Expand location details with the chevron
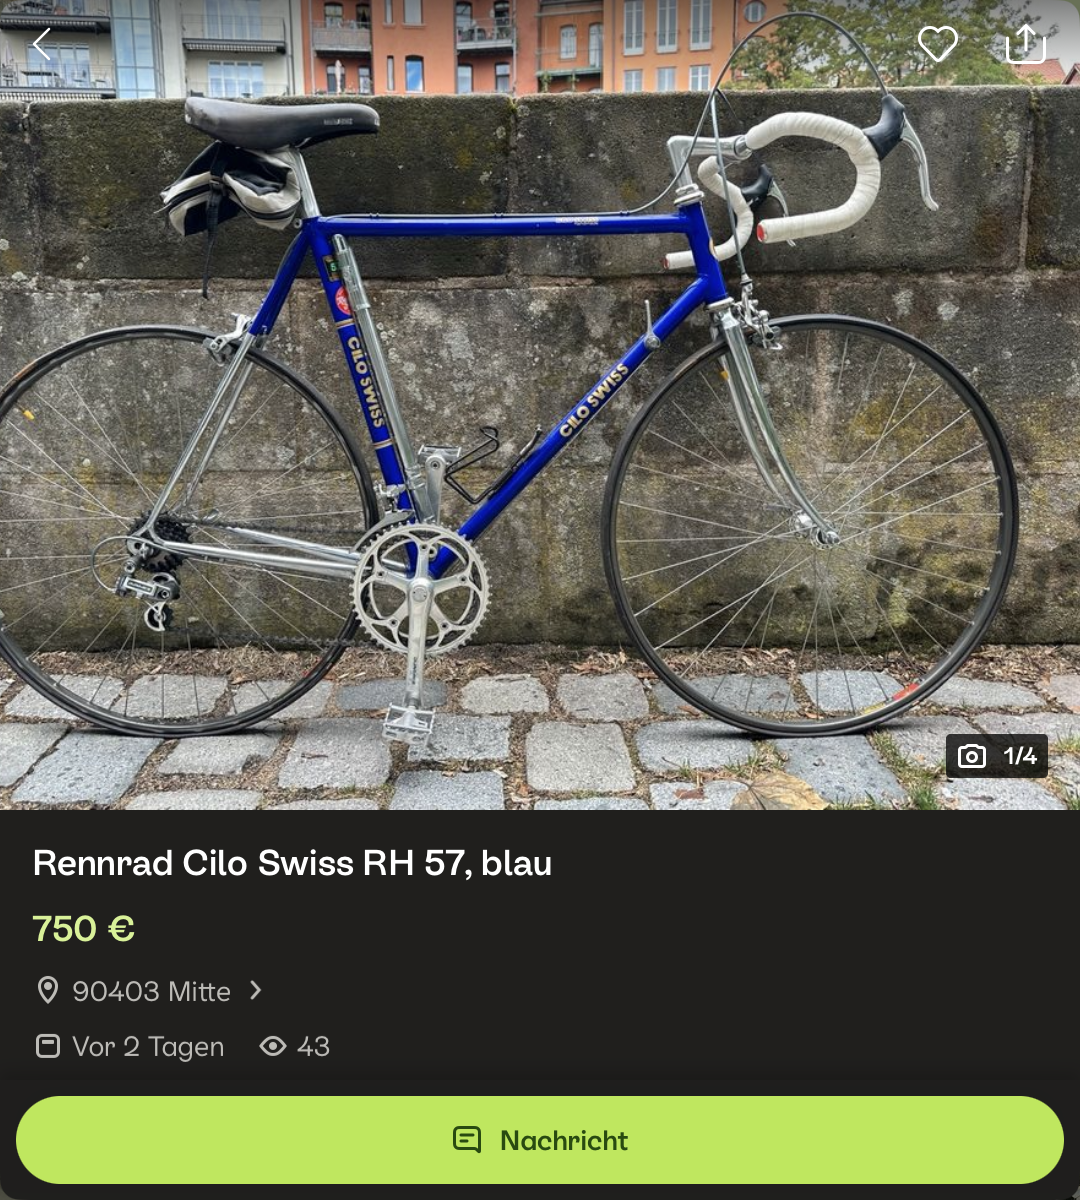 256,990
